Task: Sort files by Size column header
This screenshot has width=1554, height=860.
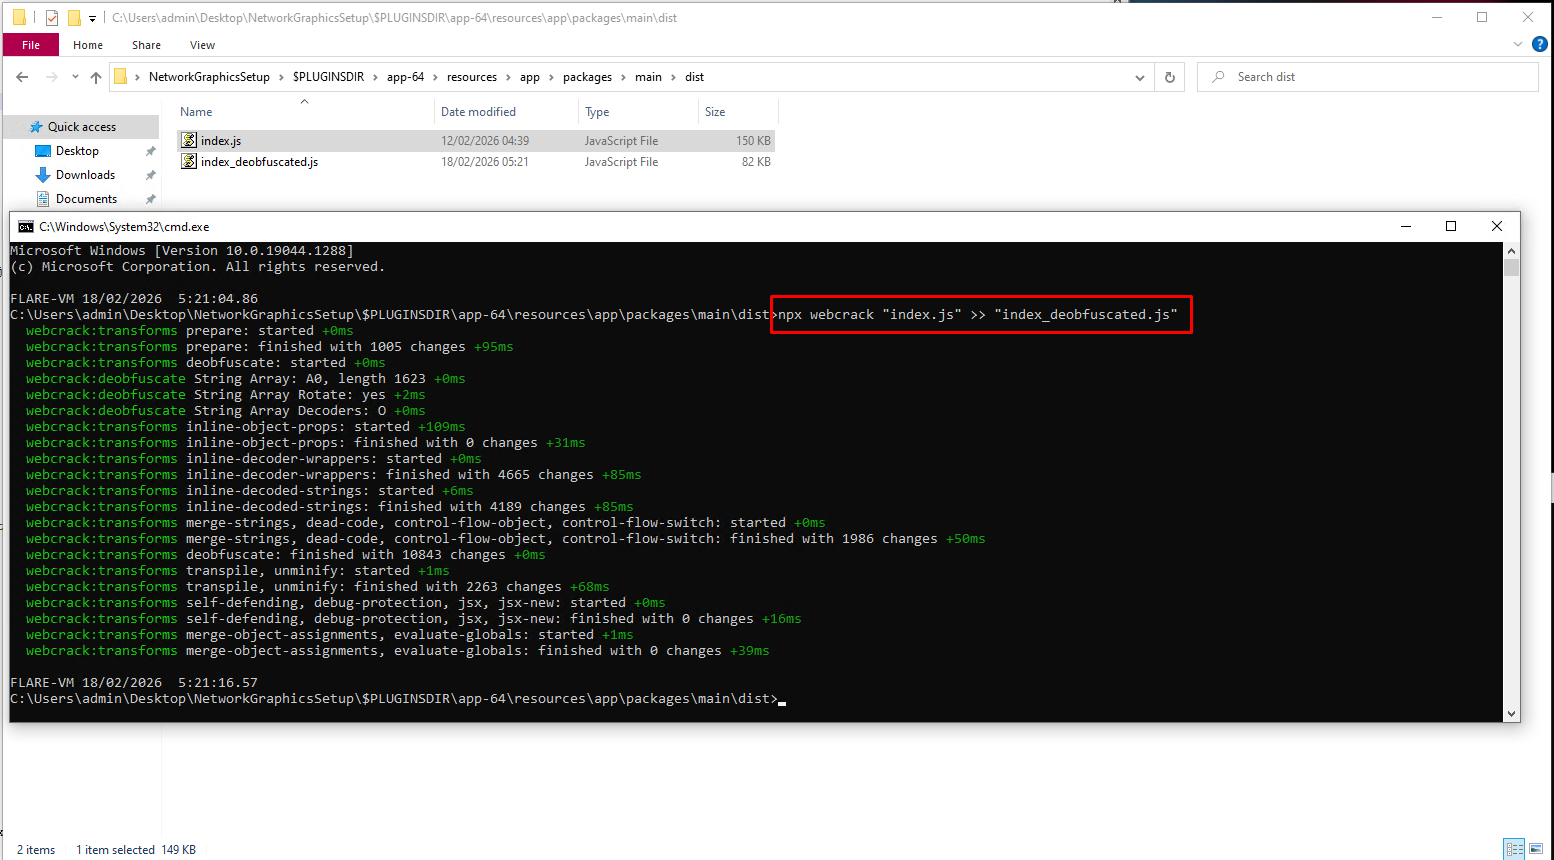Action: pyautogui.click(x=715, y=112)
